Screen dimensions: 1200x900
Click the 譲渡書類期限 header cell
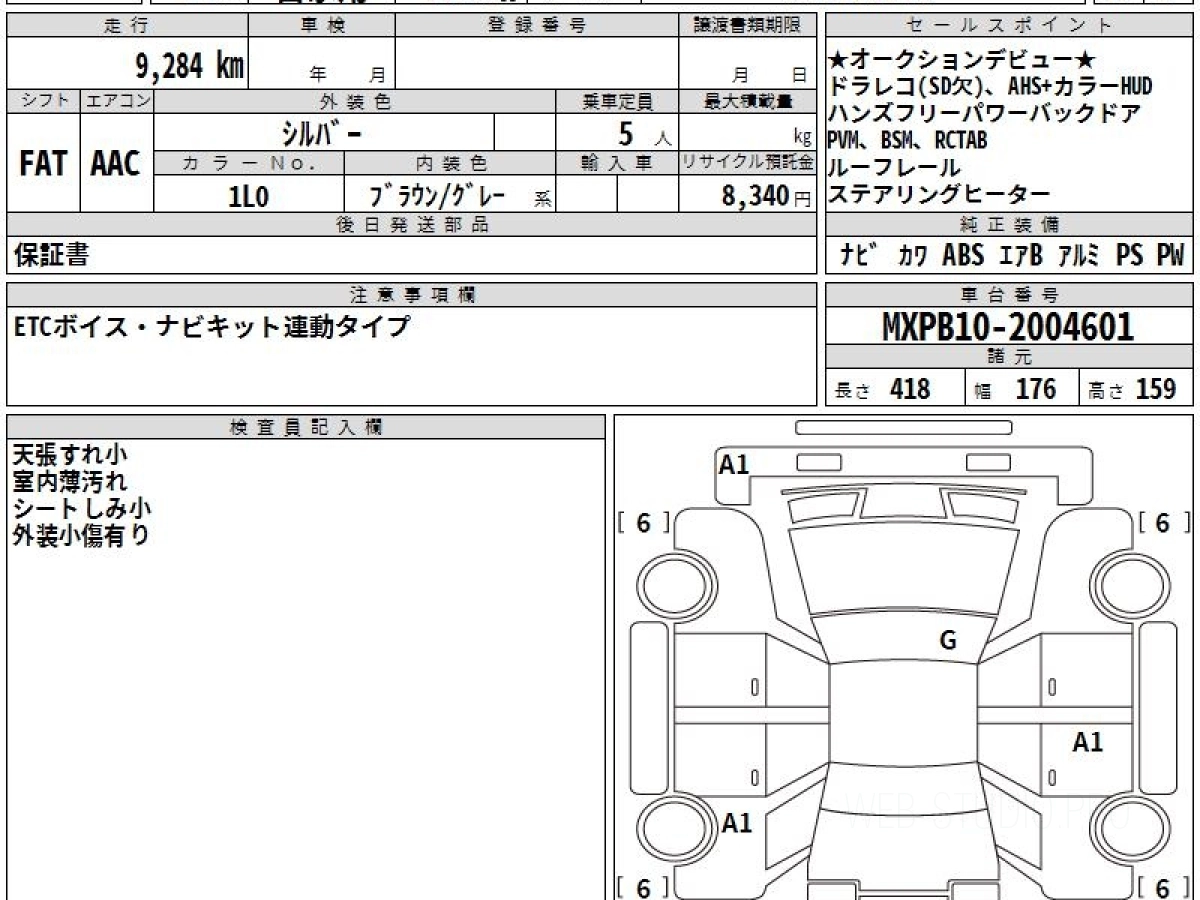click(747, 26)
